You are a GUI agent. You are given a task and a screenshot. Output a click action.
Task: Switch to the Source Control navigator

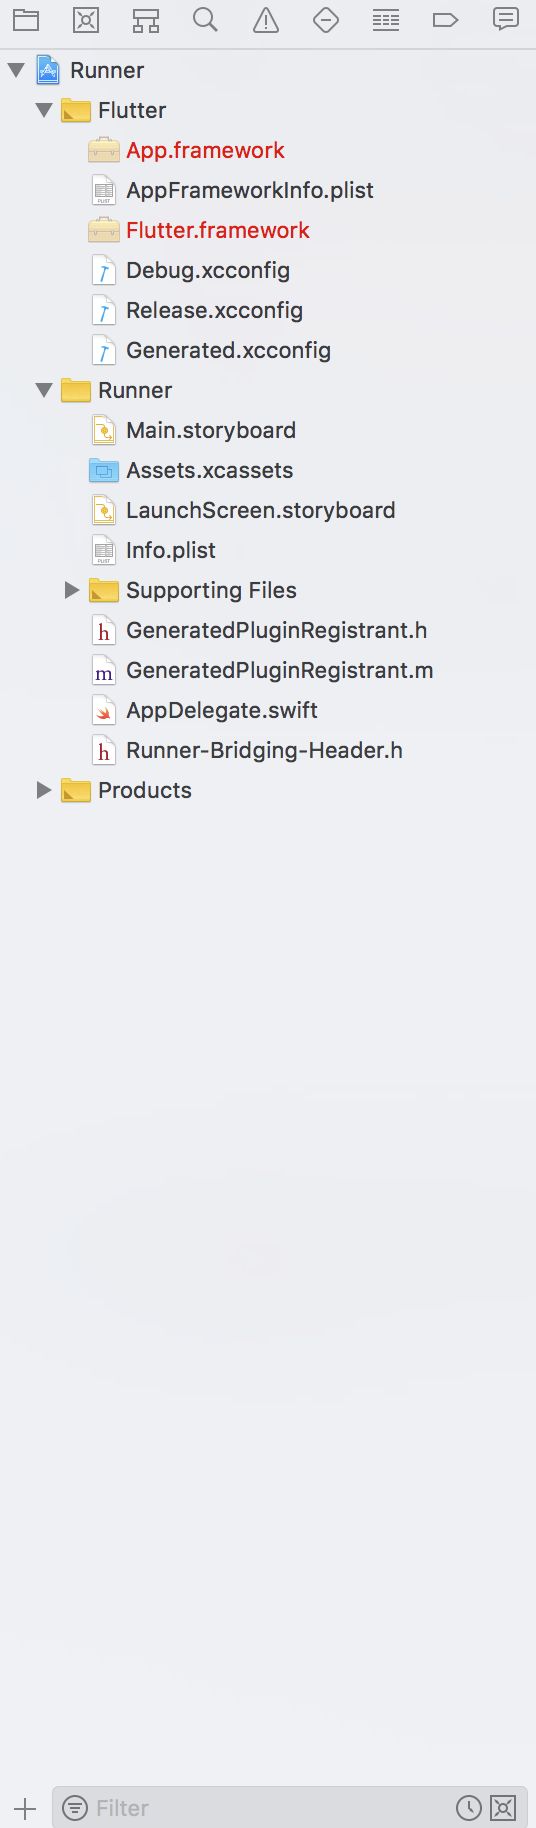click(86, 20)
